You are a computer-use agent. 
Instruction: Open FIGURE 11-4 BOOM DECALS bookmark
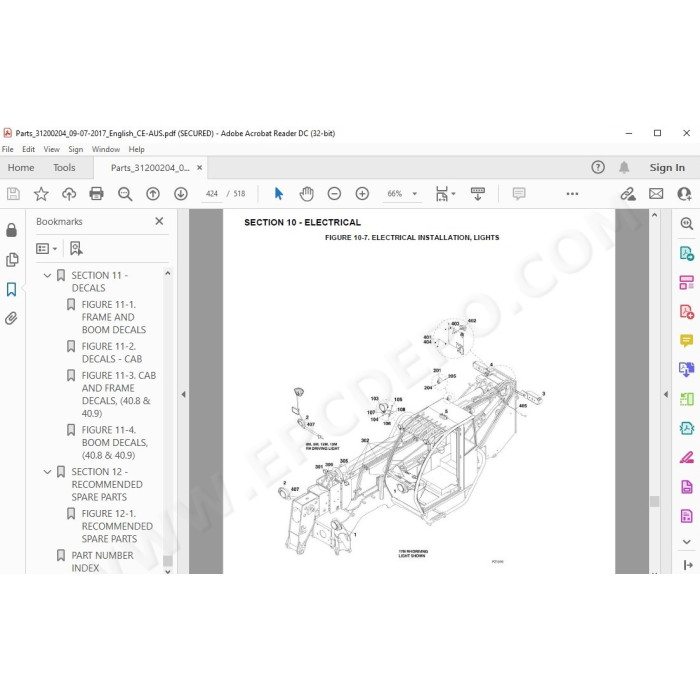114,442
